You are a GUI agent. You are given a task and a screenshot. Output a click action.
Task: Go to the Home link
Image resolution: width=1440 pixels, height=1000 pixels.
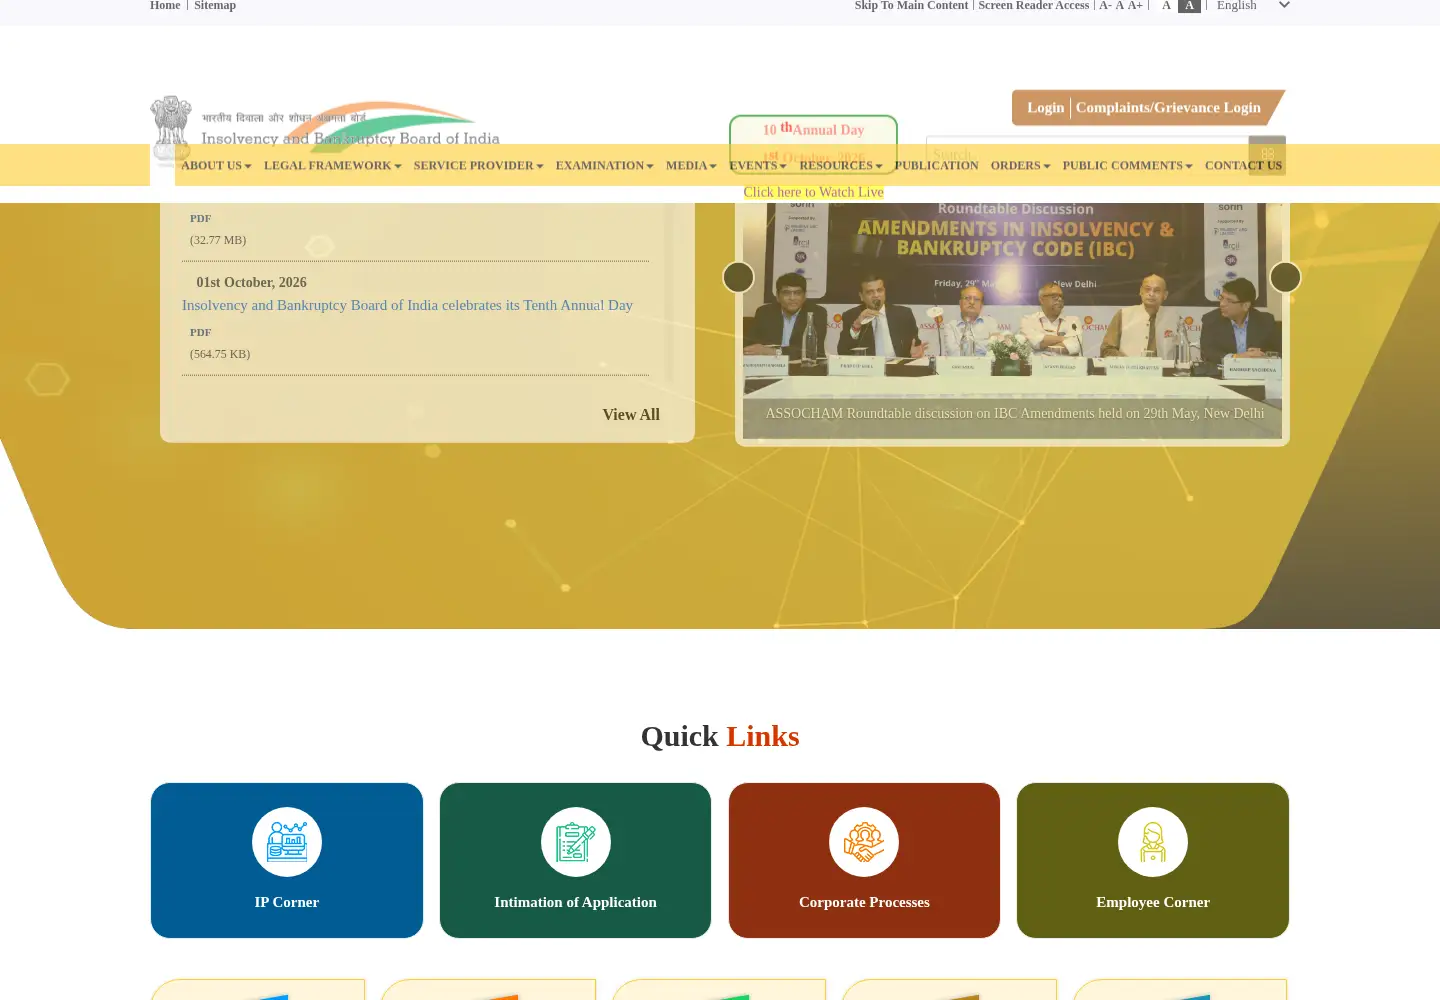[165, 5]
